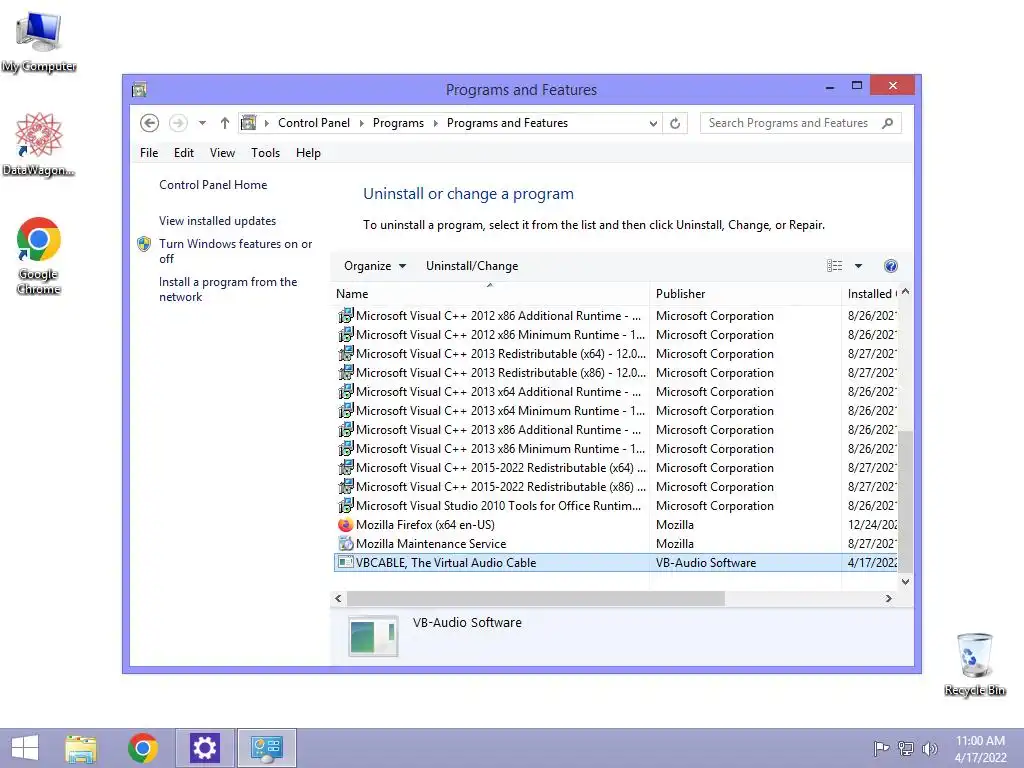Open the taskbar clock showing 11:00 AM
This screenshot has height=768, width=1024.
point(980,749)
